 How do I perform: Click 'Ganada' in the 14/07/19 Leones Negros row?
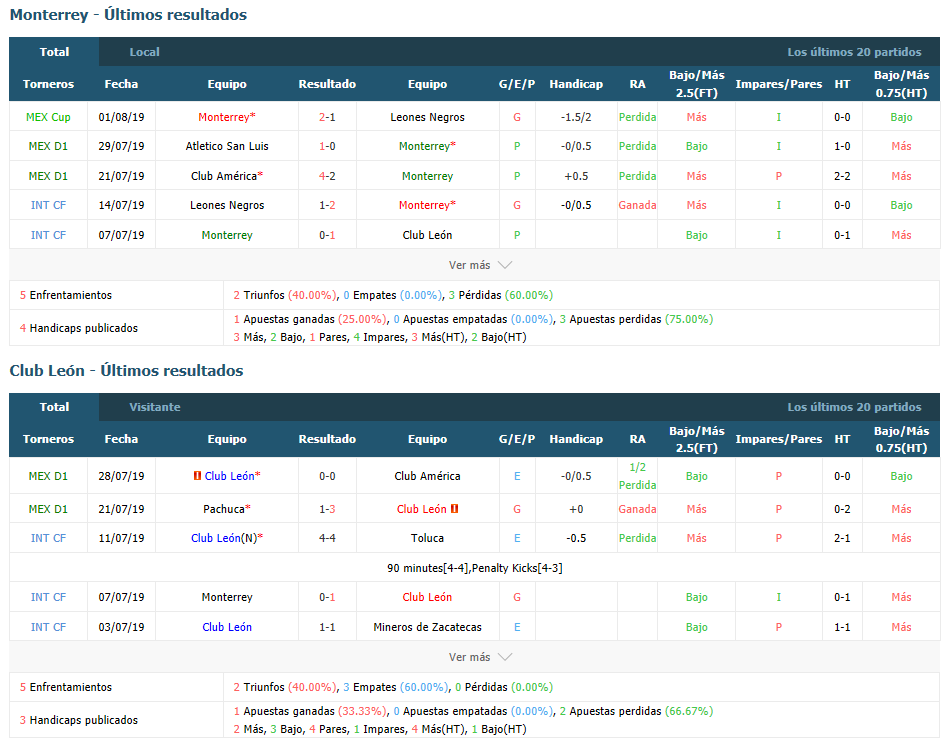click(x=637, y=205)
